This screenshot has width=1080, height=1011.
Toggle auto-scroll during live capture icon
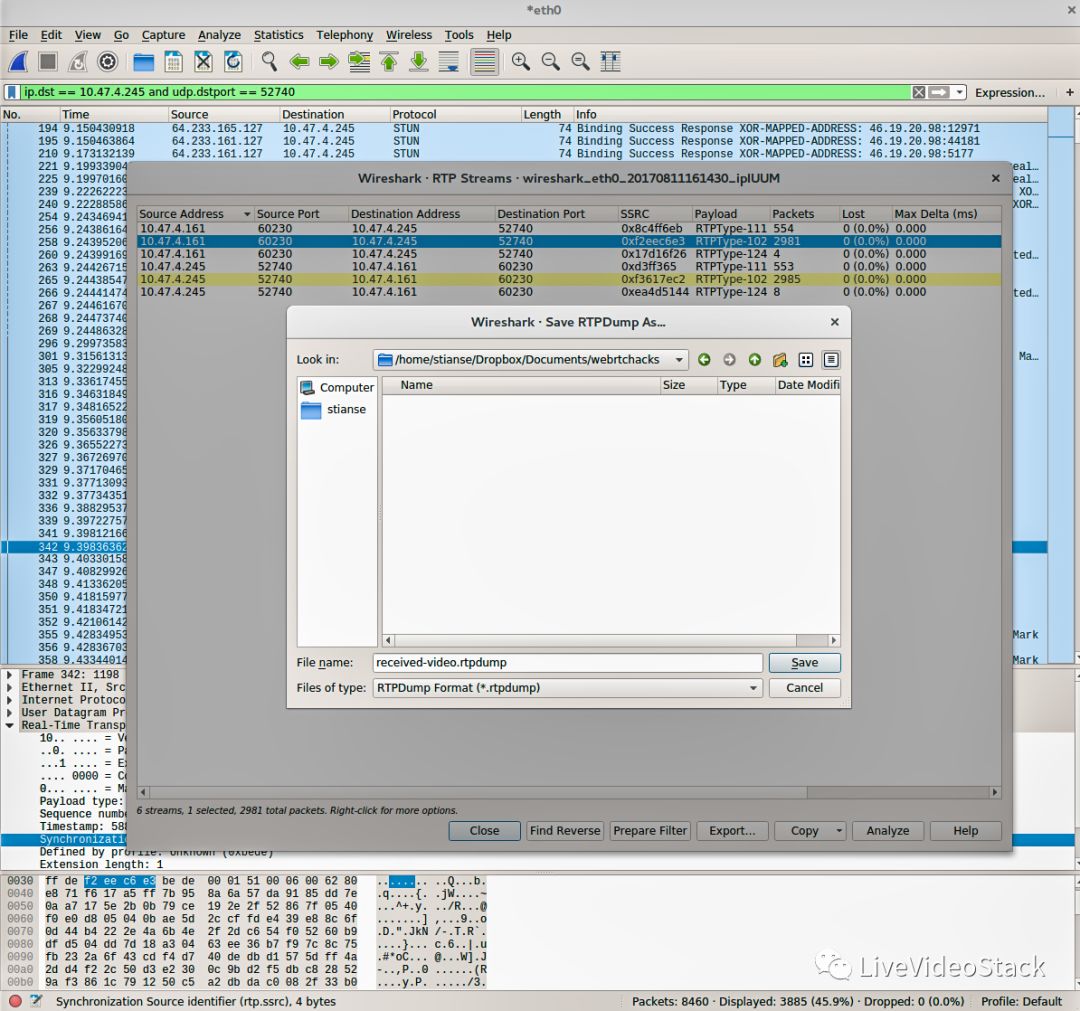(448, 62)
